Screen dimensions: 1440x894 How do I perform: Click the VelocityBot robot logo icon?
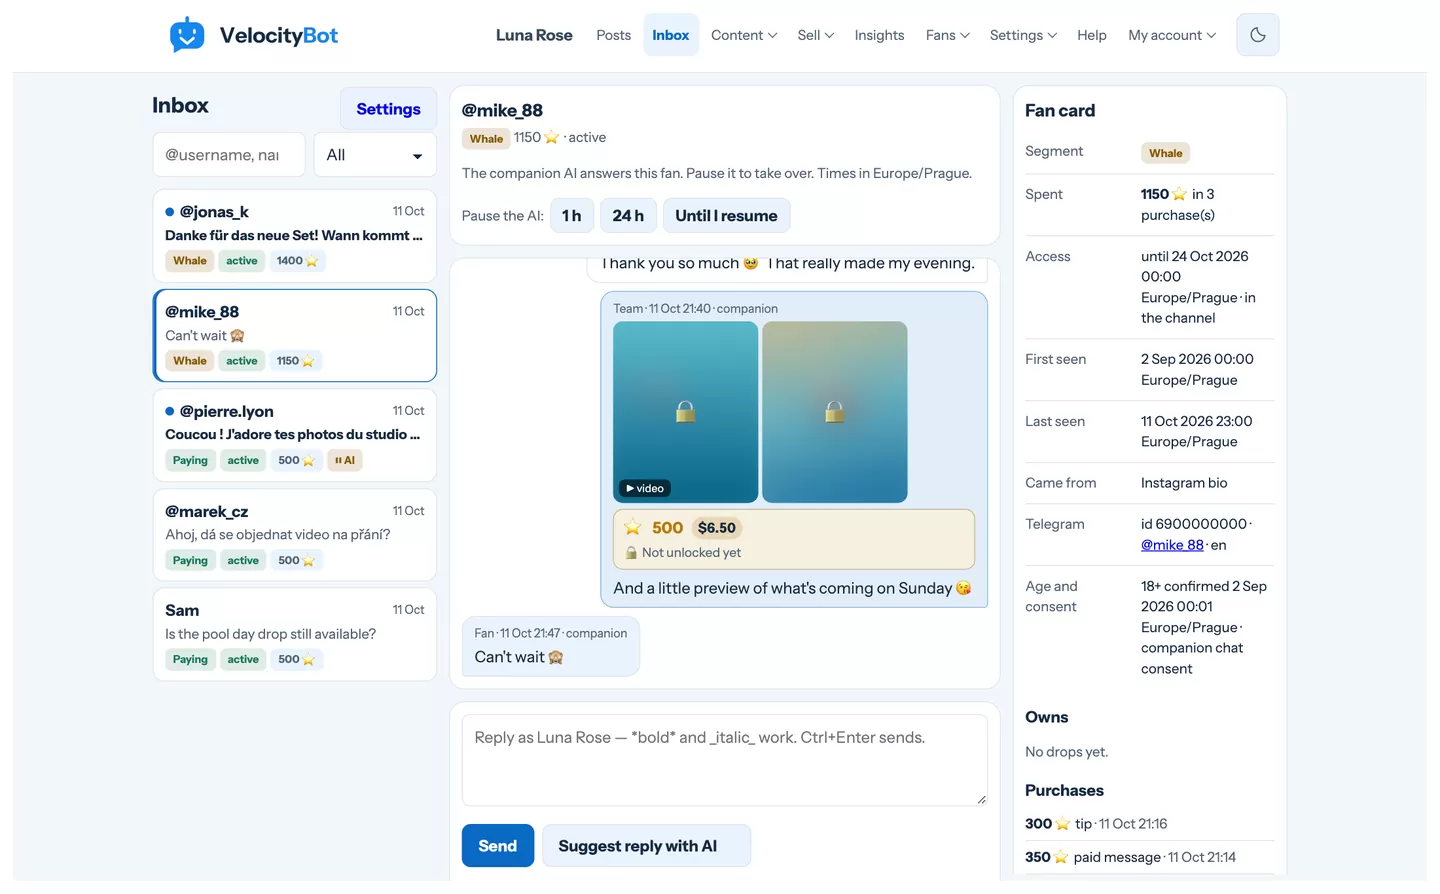[x=187, y=35]
